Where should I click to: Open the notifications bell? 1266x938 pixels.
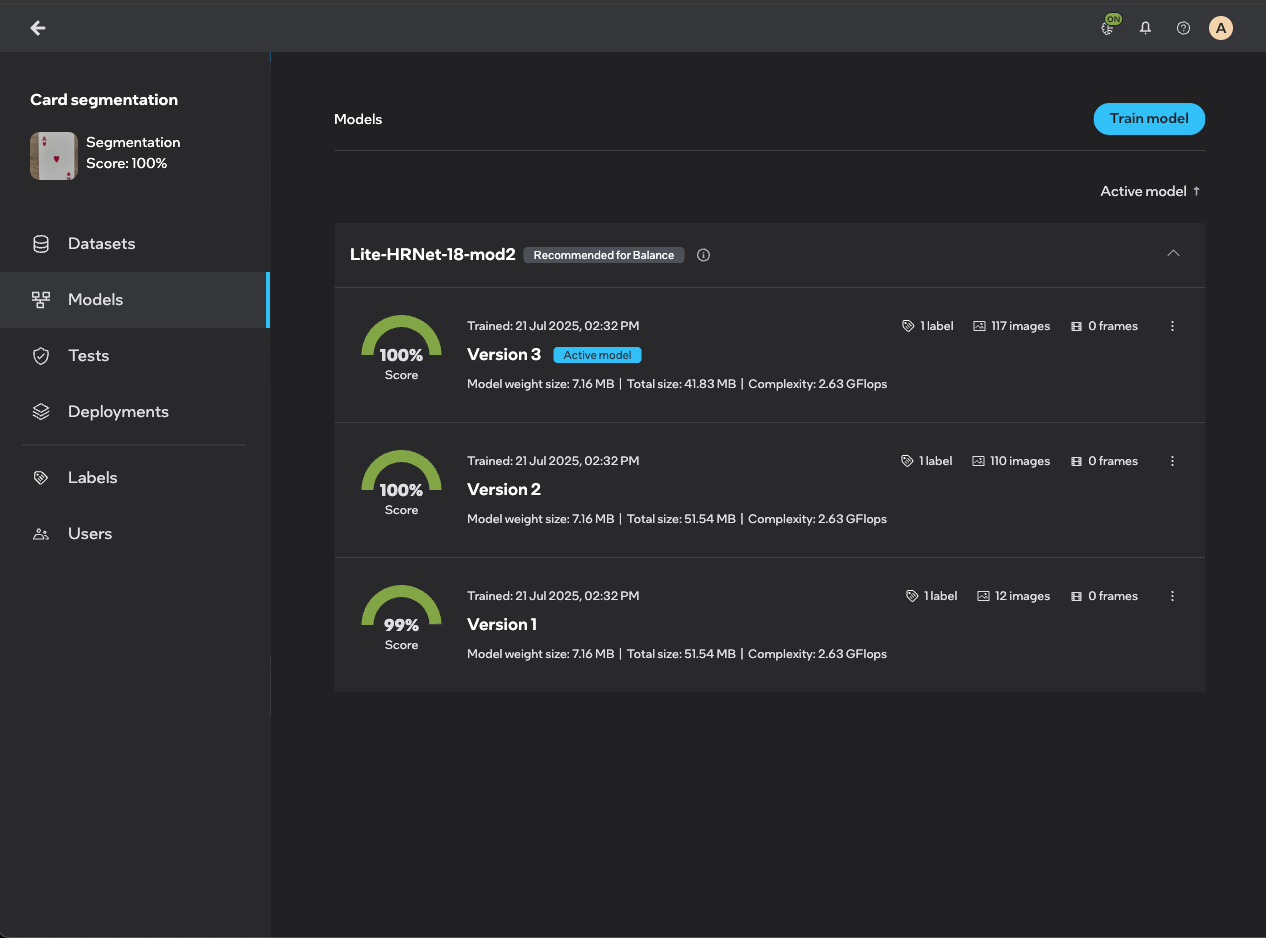(x=1146, y=28)
